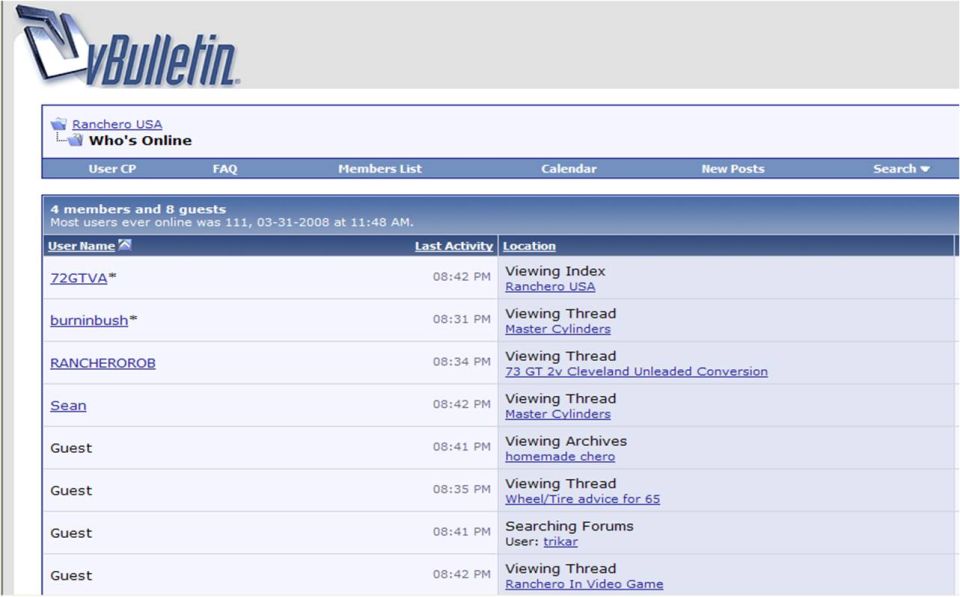The image size is (960, 597).
Task: Open the Members List page
Action: [x=380, y=169]
